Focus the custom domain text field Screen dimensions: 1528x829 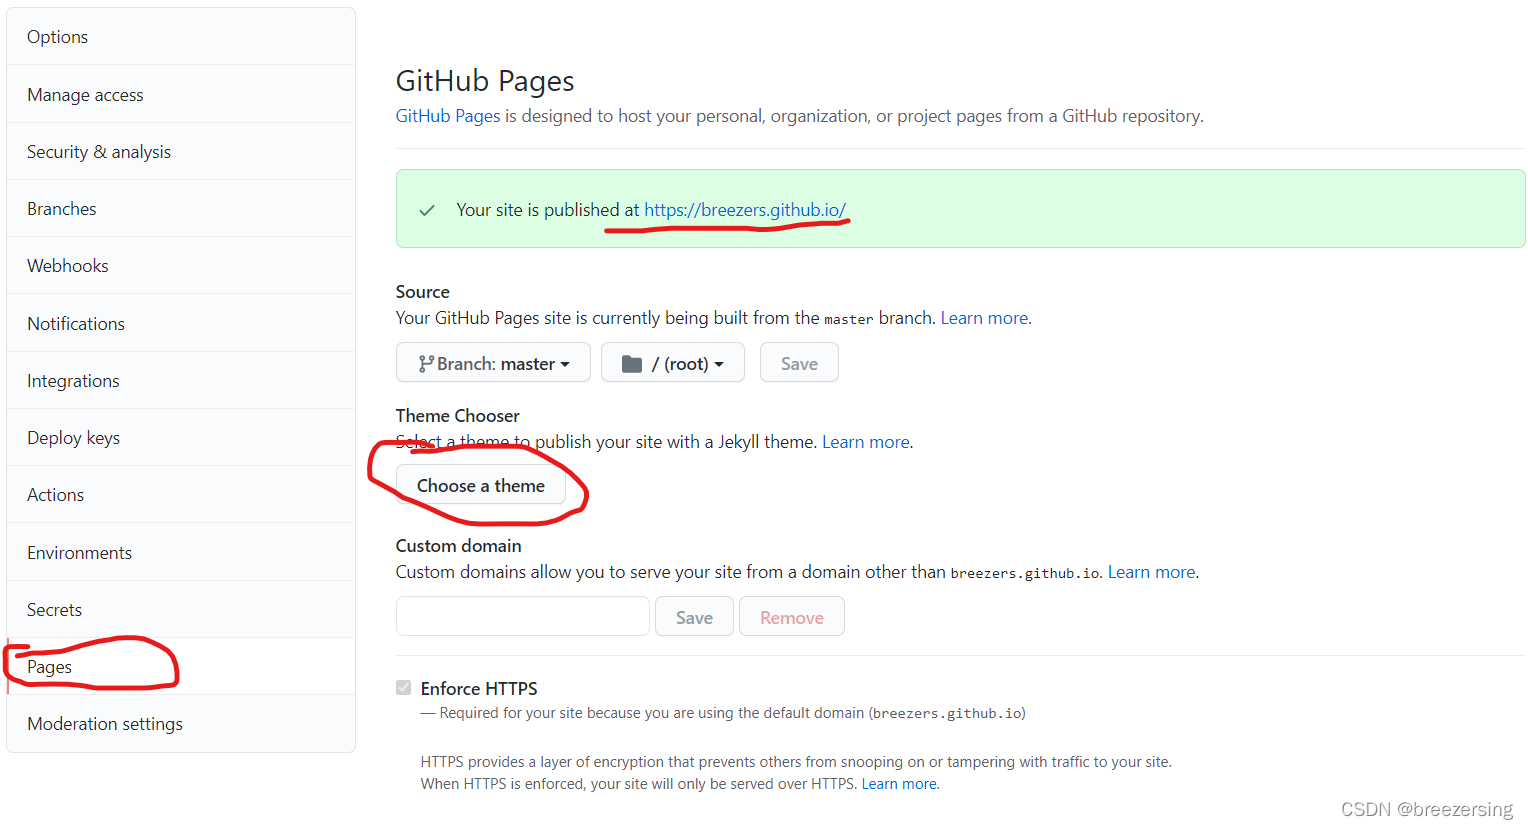(523, 616)
